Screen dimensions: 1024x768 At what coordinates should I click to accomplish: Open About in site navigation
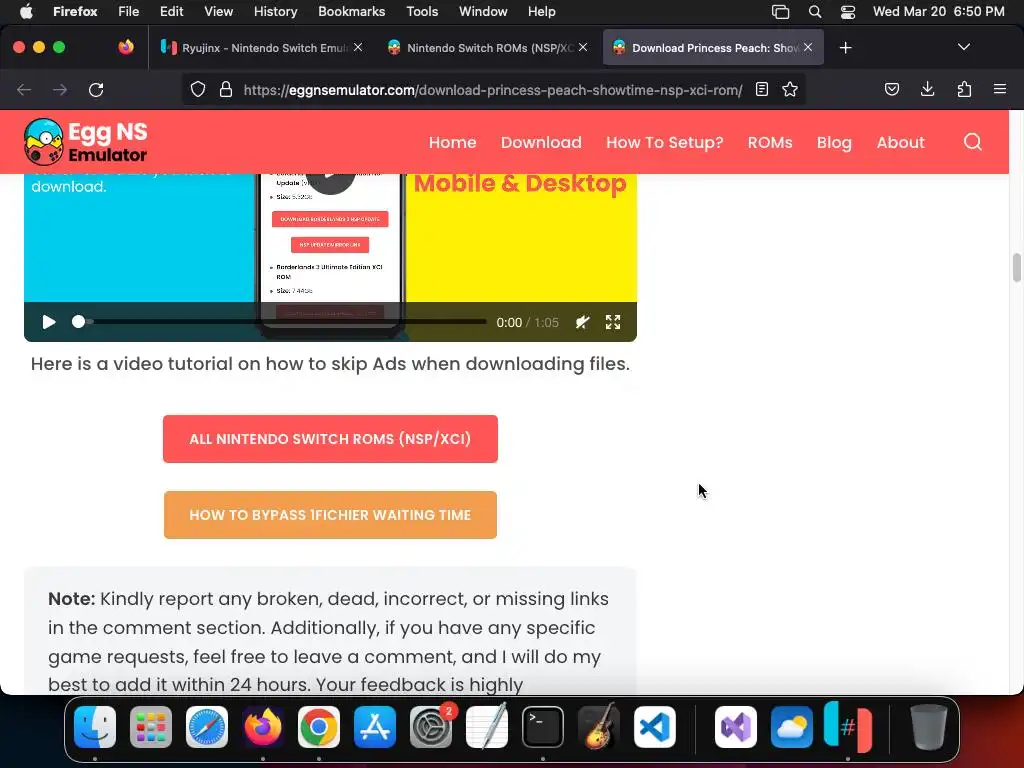point(901,142)
